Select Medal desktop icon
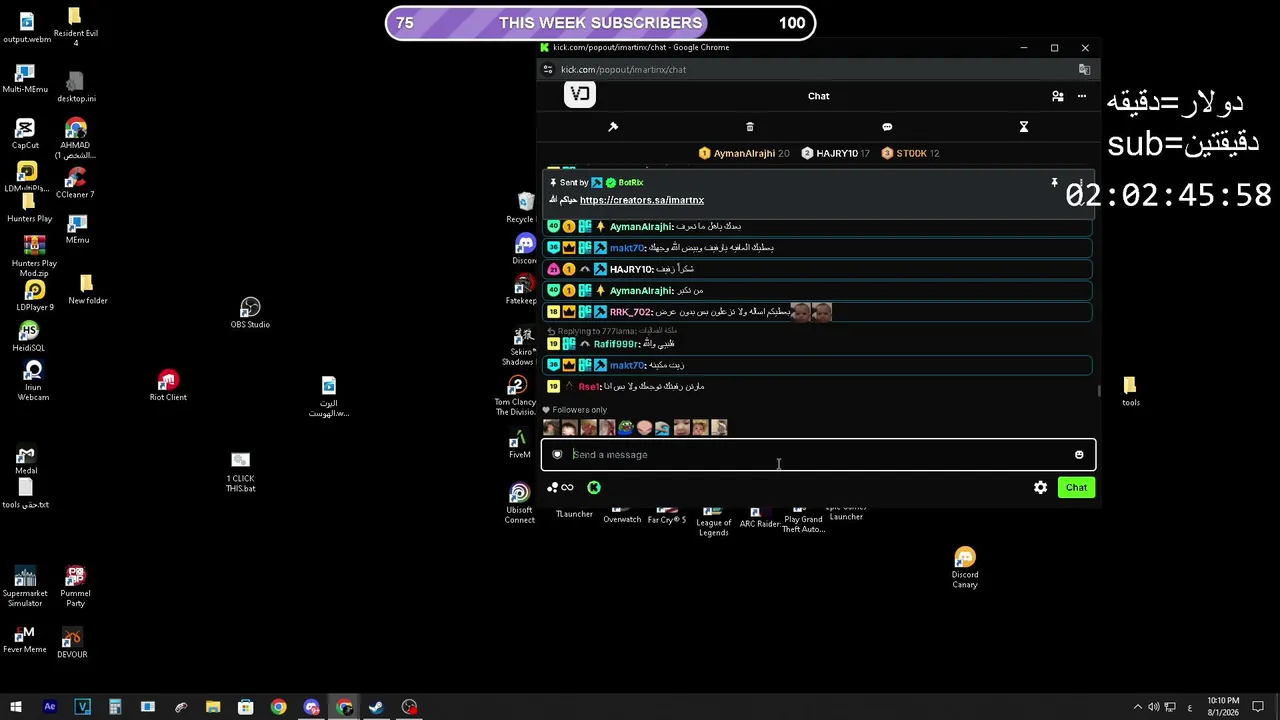Screen dimensions: 1280x720 coord(26,460)
